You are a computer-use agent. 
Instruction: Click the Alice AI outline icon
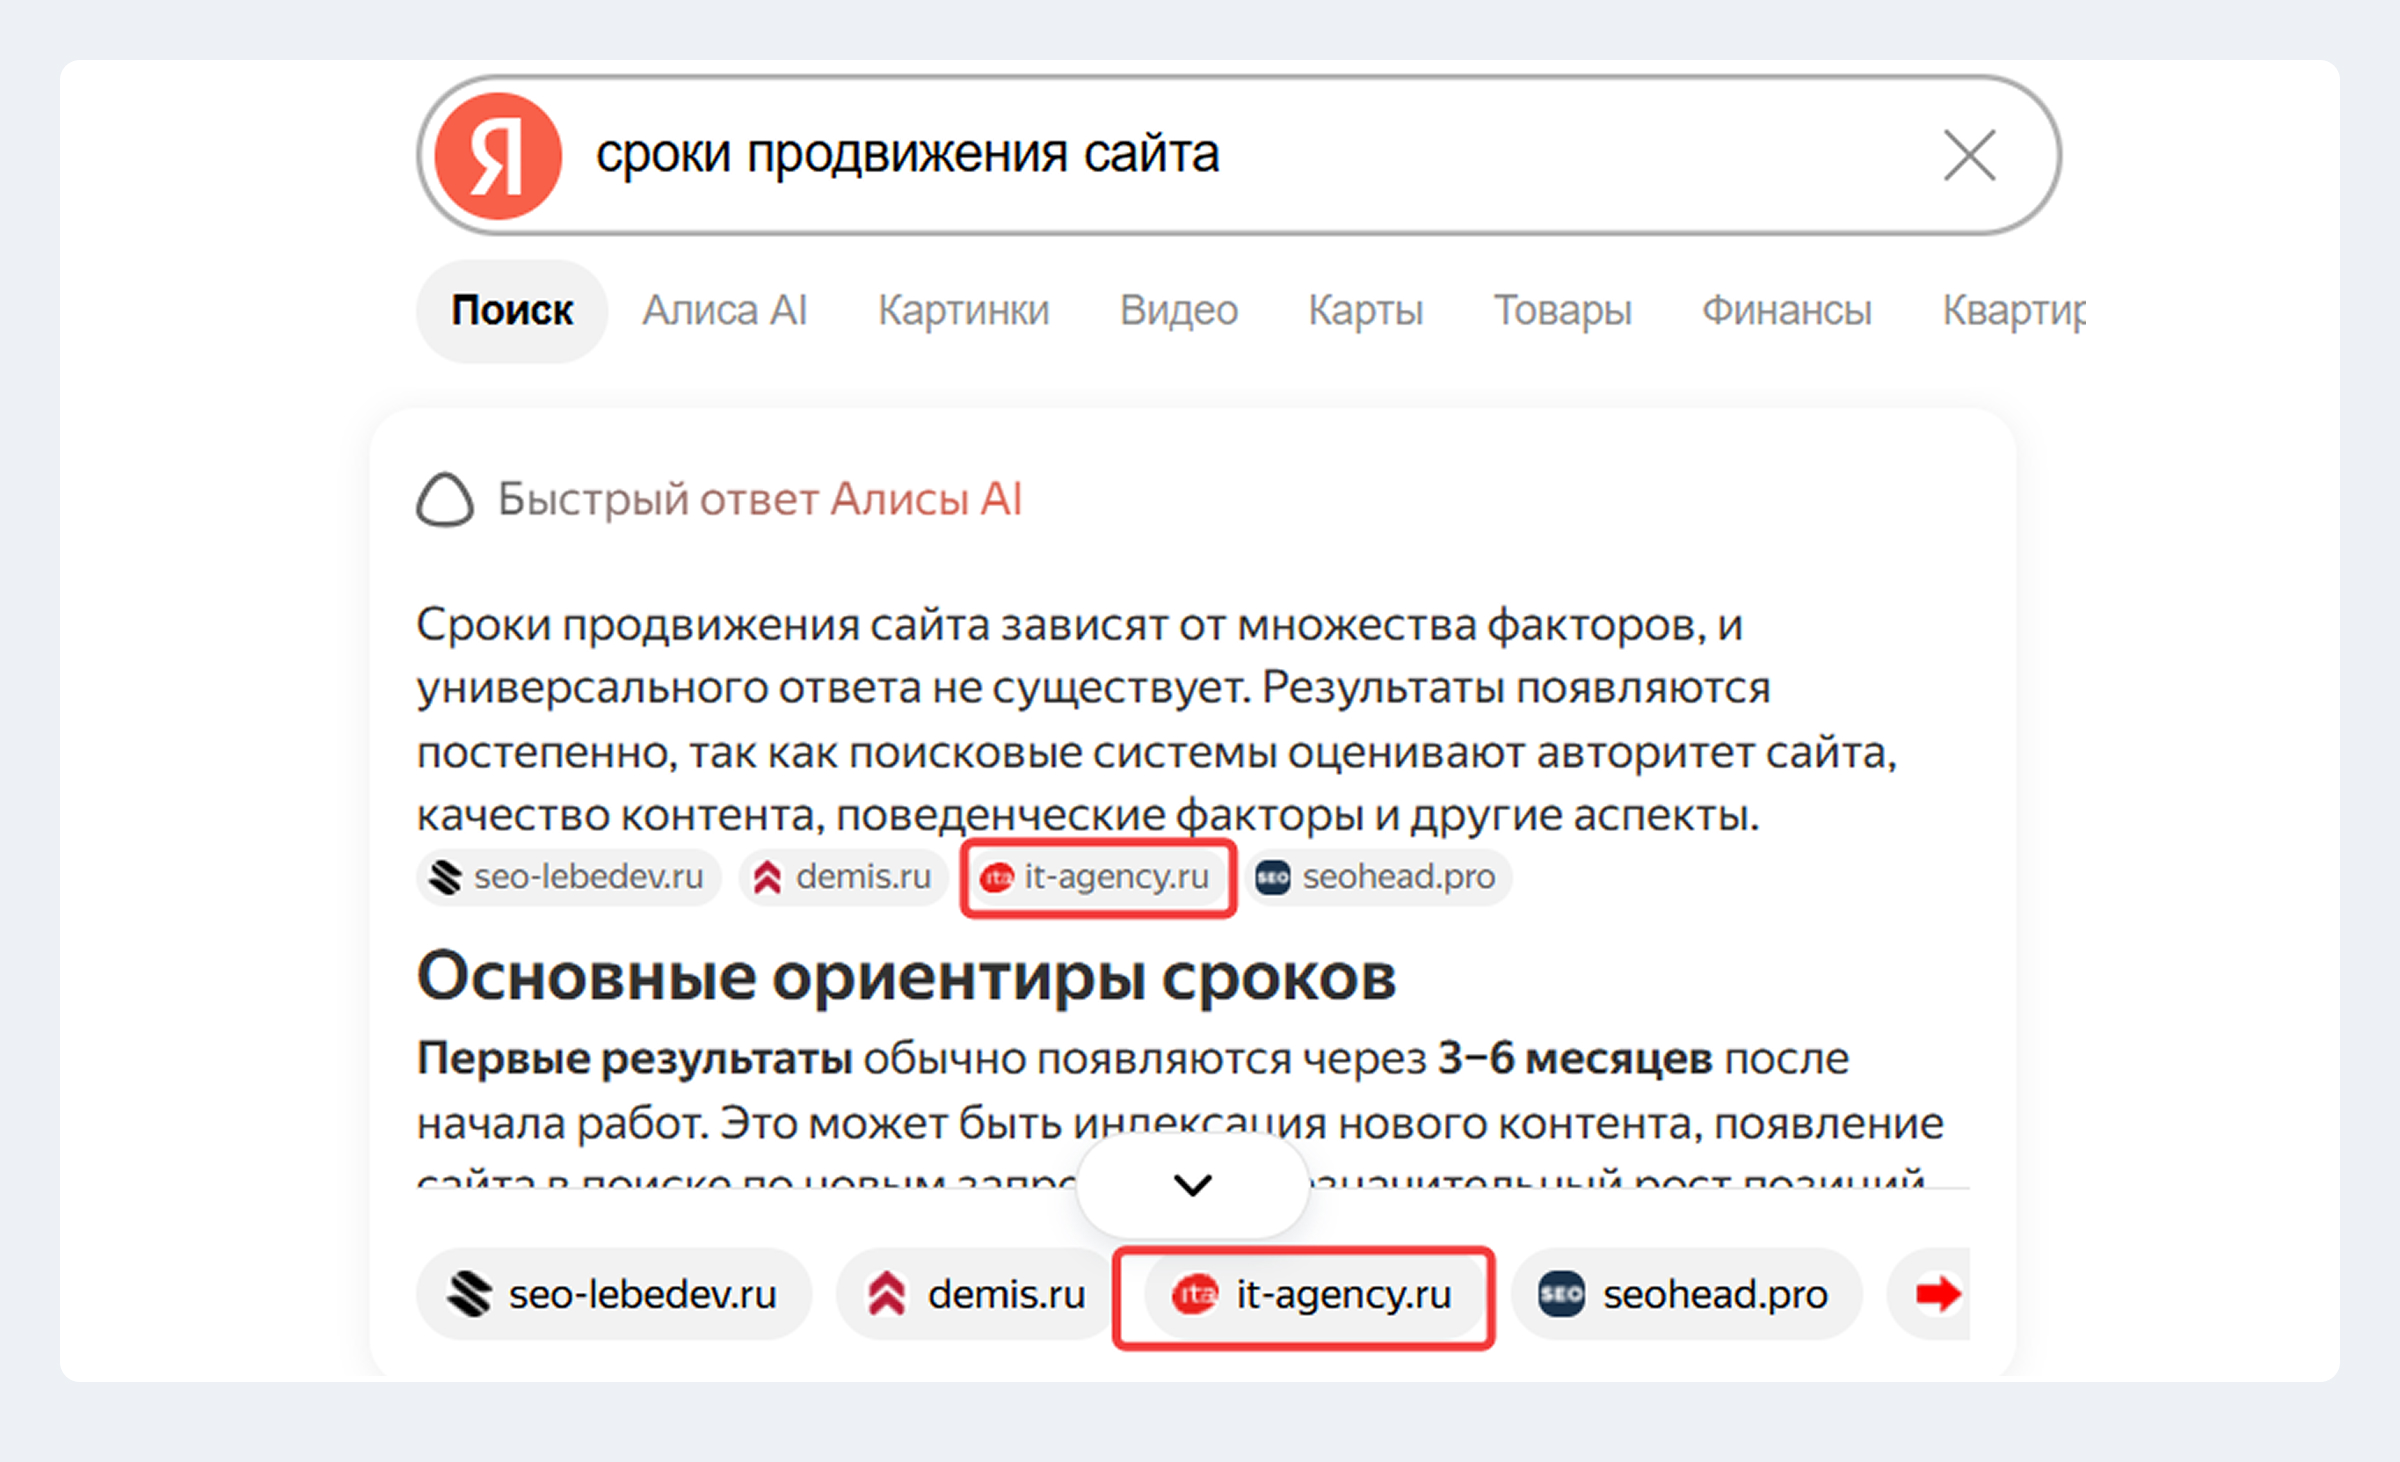coord(445,499)
